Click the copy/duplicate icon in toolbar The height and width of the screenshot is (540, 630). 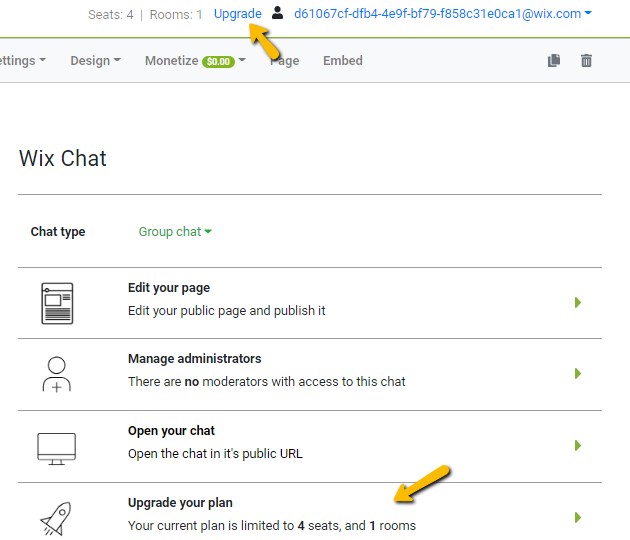click(554, 61)
